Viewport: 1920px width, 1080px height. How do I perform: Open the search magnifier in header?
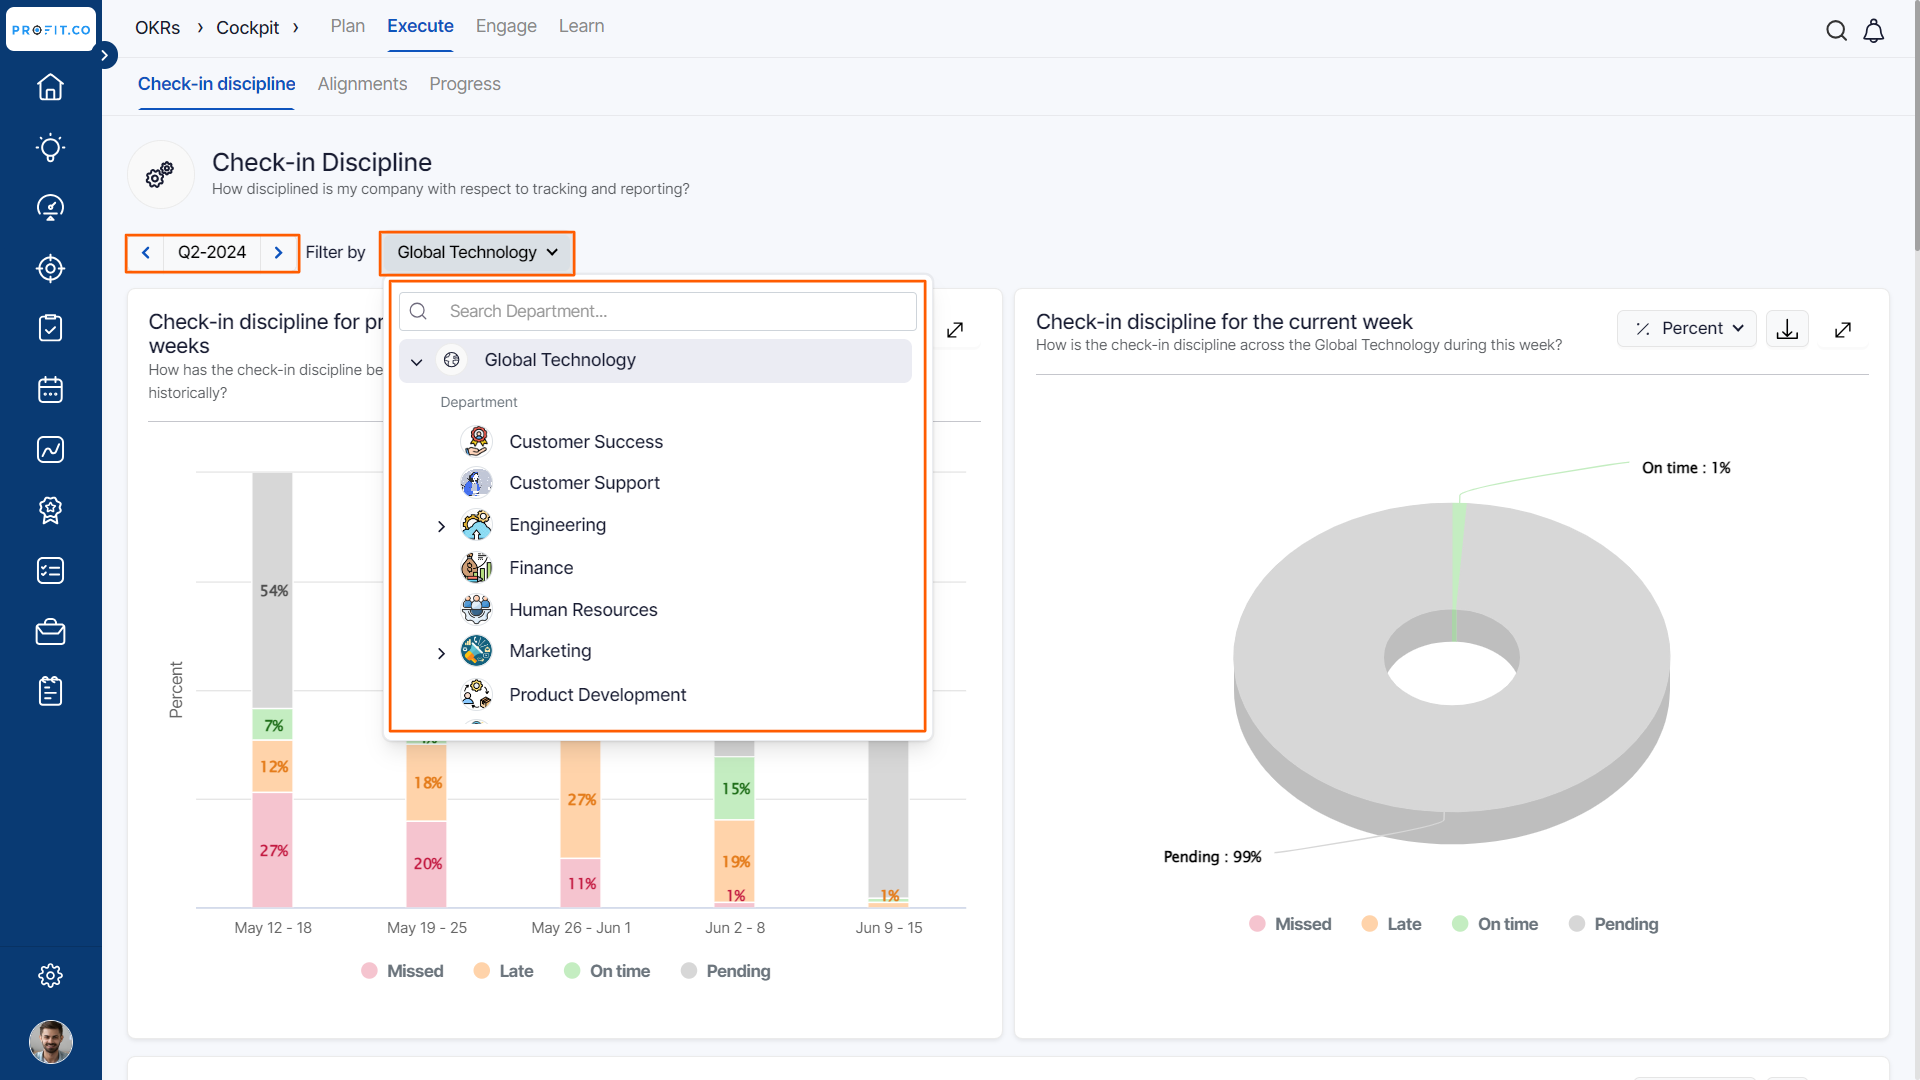(x=1836, y=31)
